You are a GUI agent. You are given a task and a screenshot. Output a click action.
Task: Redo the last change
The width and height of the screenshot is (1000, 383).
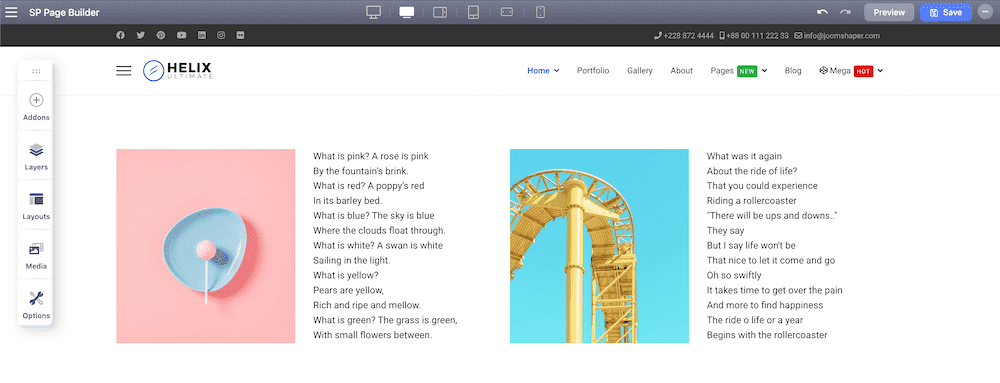[x=845, y=12]
